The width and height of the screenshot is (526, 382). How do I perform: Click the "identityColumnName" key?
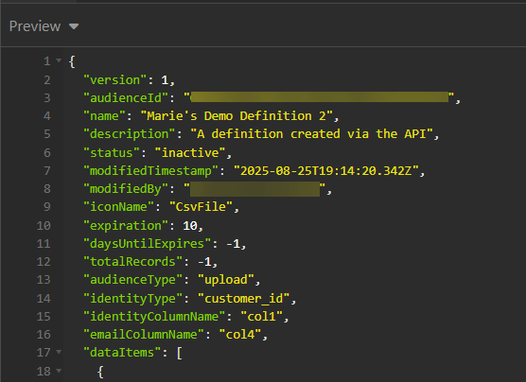pyautogui.click(x=154, y=317)
